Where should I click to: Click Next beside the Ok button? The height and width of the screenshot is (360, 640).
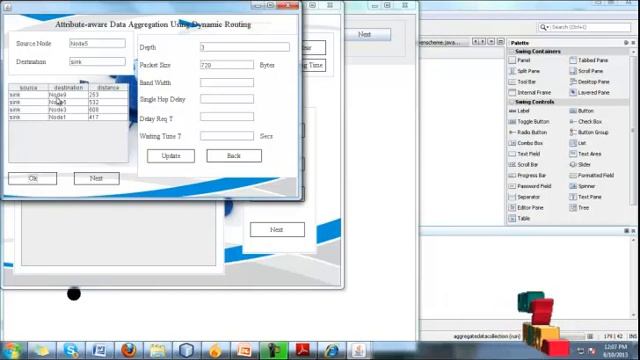click(97, 178)
